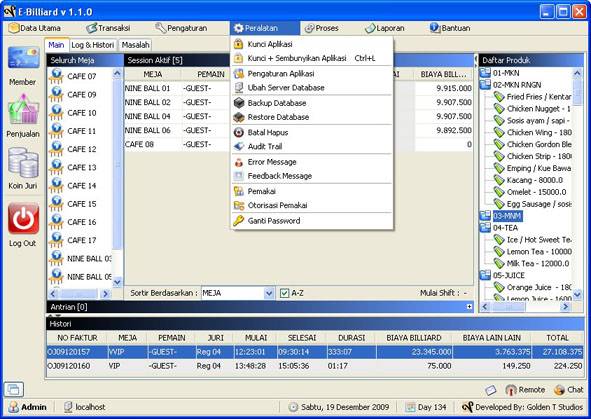This screenshot has width=591, height=419.
Task: Expand the Antrian panel plus button
Action: pyautogui.click(x=469, y=307)
